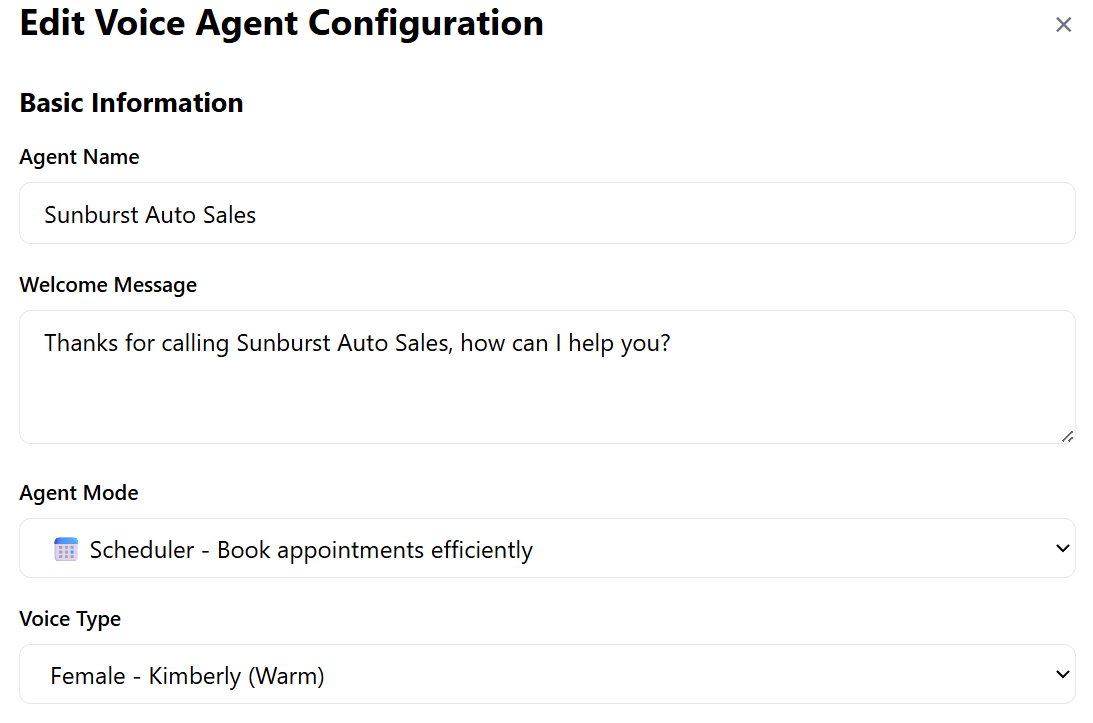Click the Voice Type dropdown chevron arrow
The image size is (1093, 723).
coord(1062,675)
